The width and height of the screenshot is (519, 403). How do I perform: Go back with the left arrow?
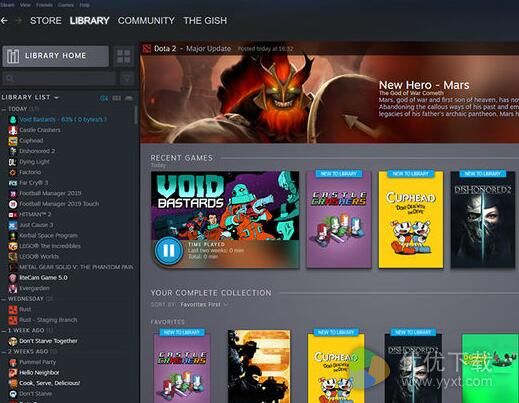pyautogui.click(x=4, y=21)
